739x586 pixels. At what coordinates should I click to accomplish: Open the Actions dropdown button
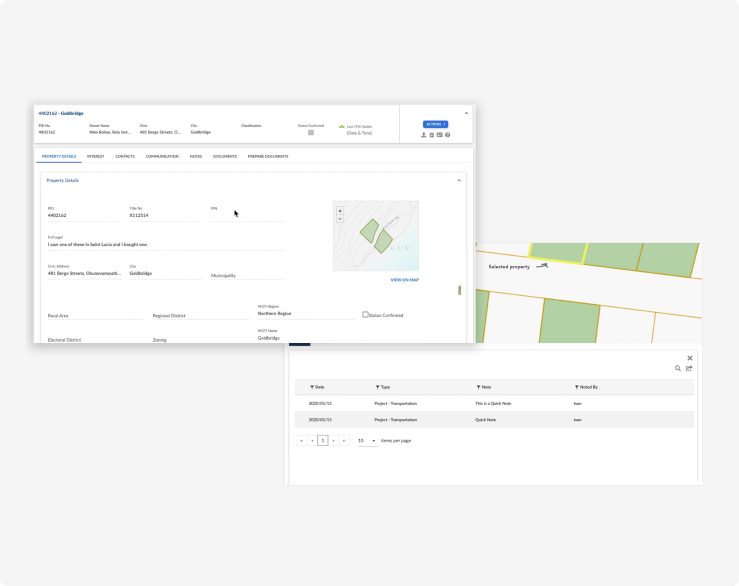(435, 124)
